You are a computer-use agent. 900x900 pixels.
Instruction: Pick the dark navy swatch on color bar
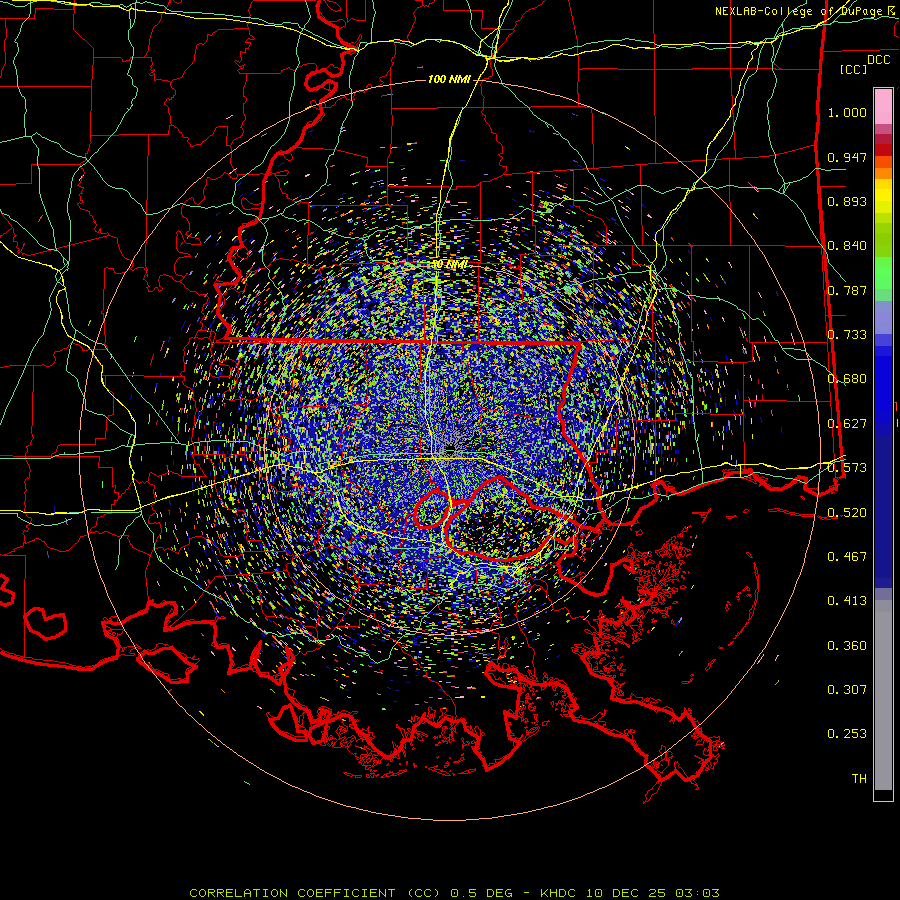(883, 505)
